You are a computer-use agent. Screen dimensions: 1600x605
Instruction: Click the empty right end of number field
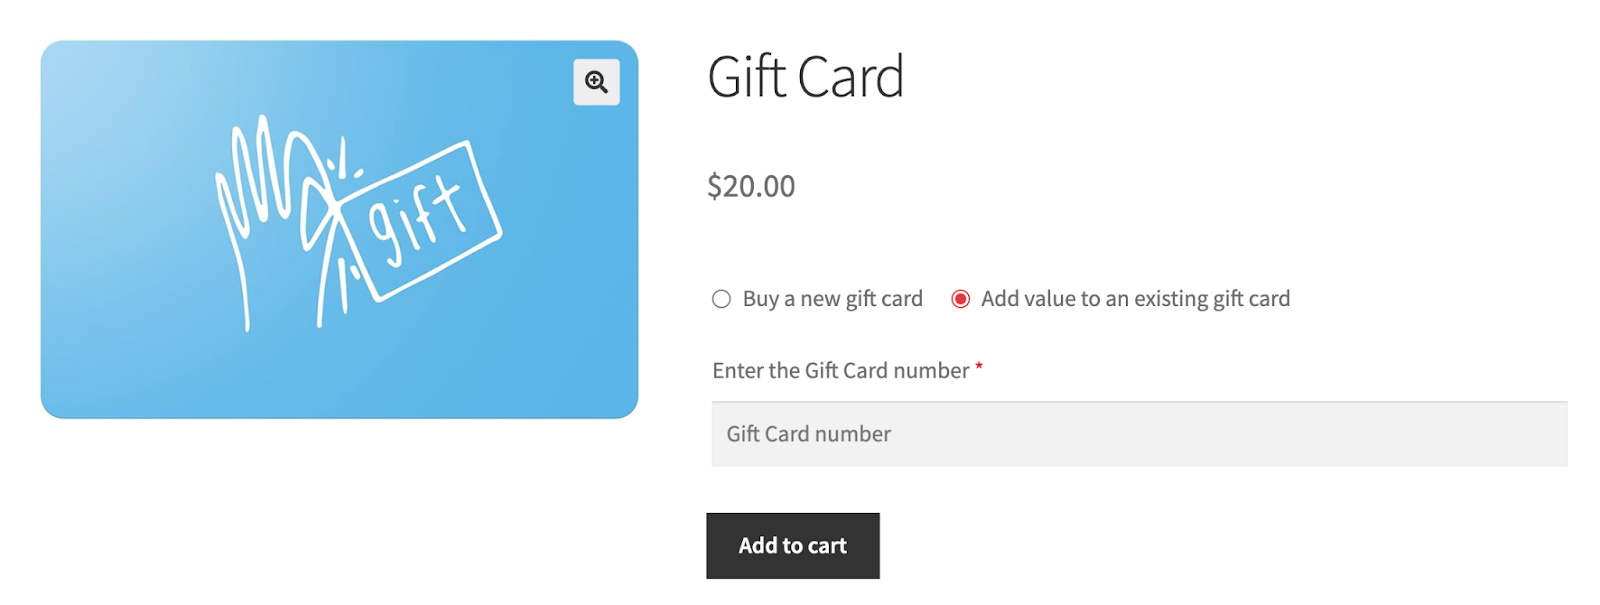pyautogui.click(x=1500, y=434)
